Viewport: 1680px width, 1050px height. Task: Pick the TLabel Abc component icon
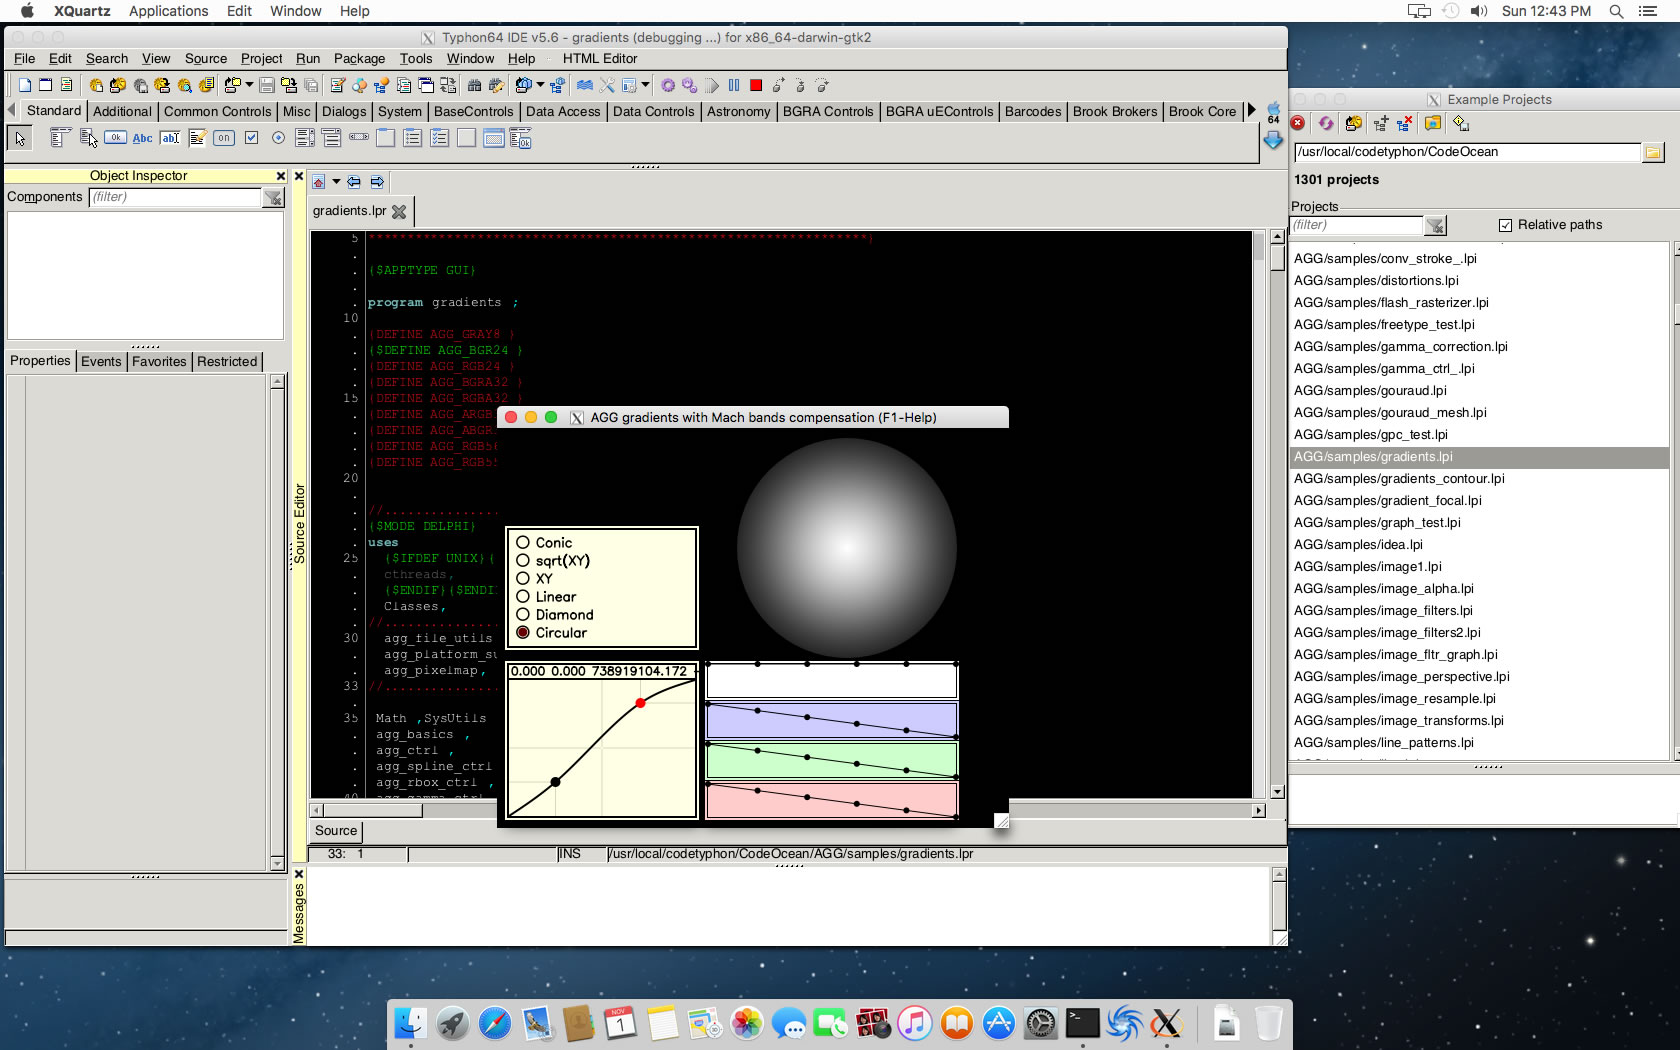tap(143, 138)
